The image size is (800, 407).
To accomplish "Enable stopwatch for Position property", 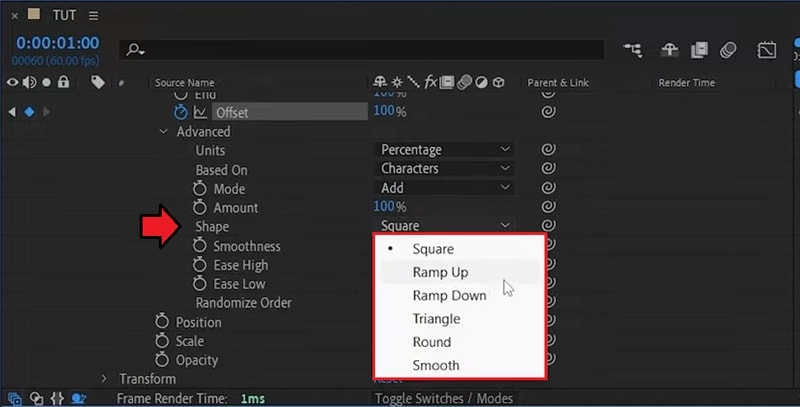I will click(162, 322).
